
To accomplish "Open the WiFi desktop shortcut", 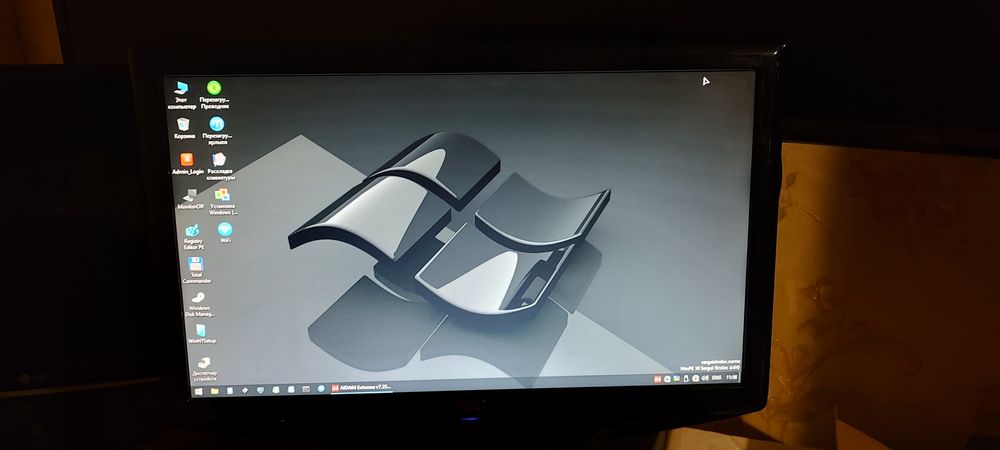I will (x=225, y=233).
